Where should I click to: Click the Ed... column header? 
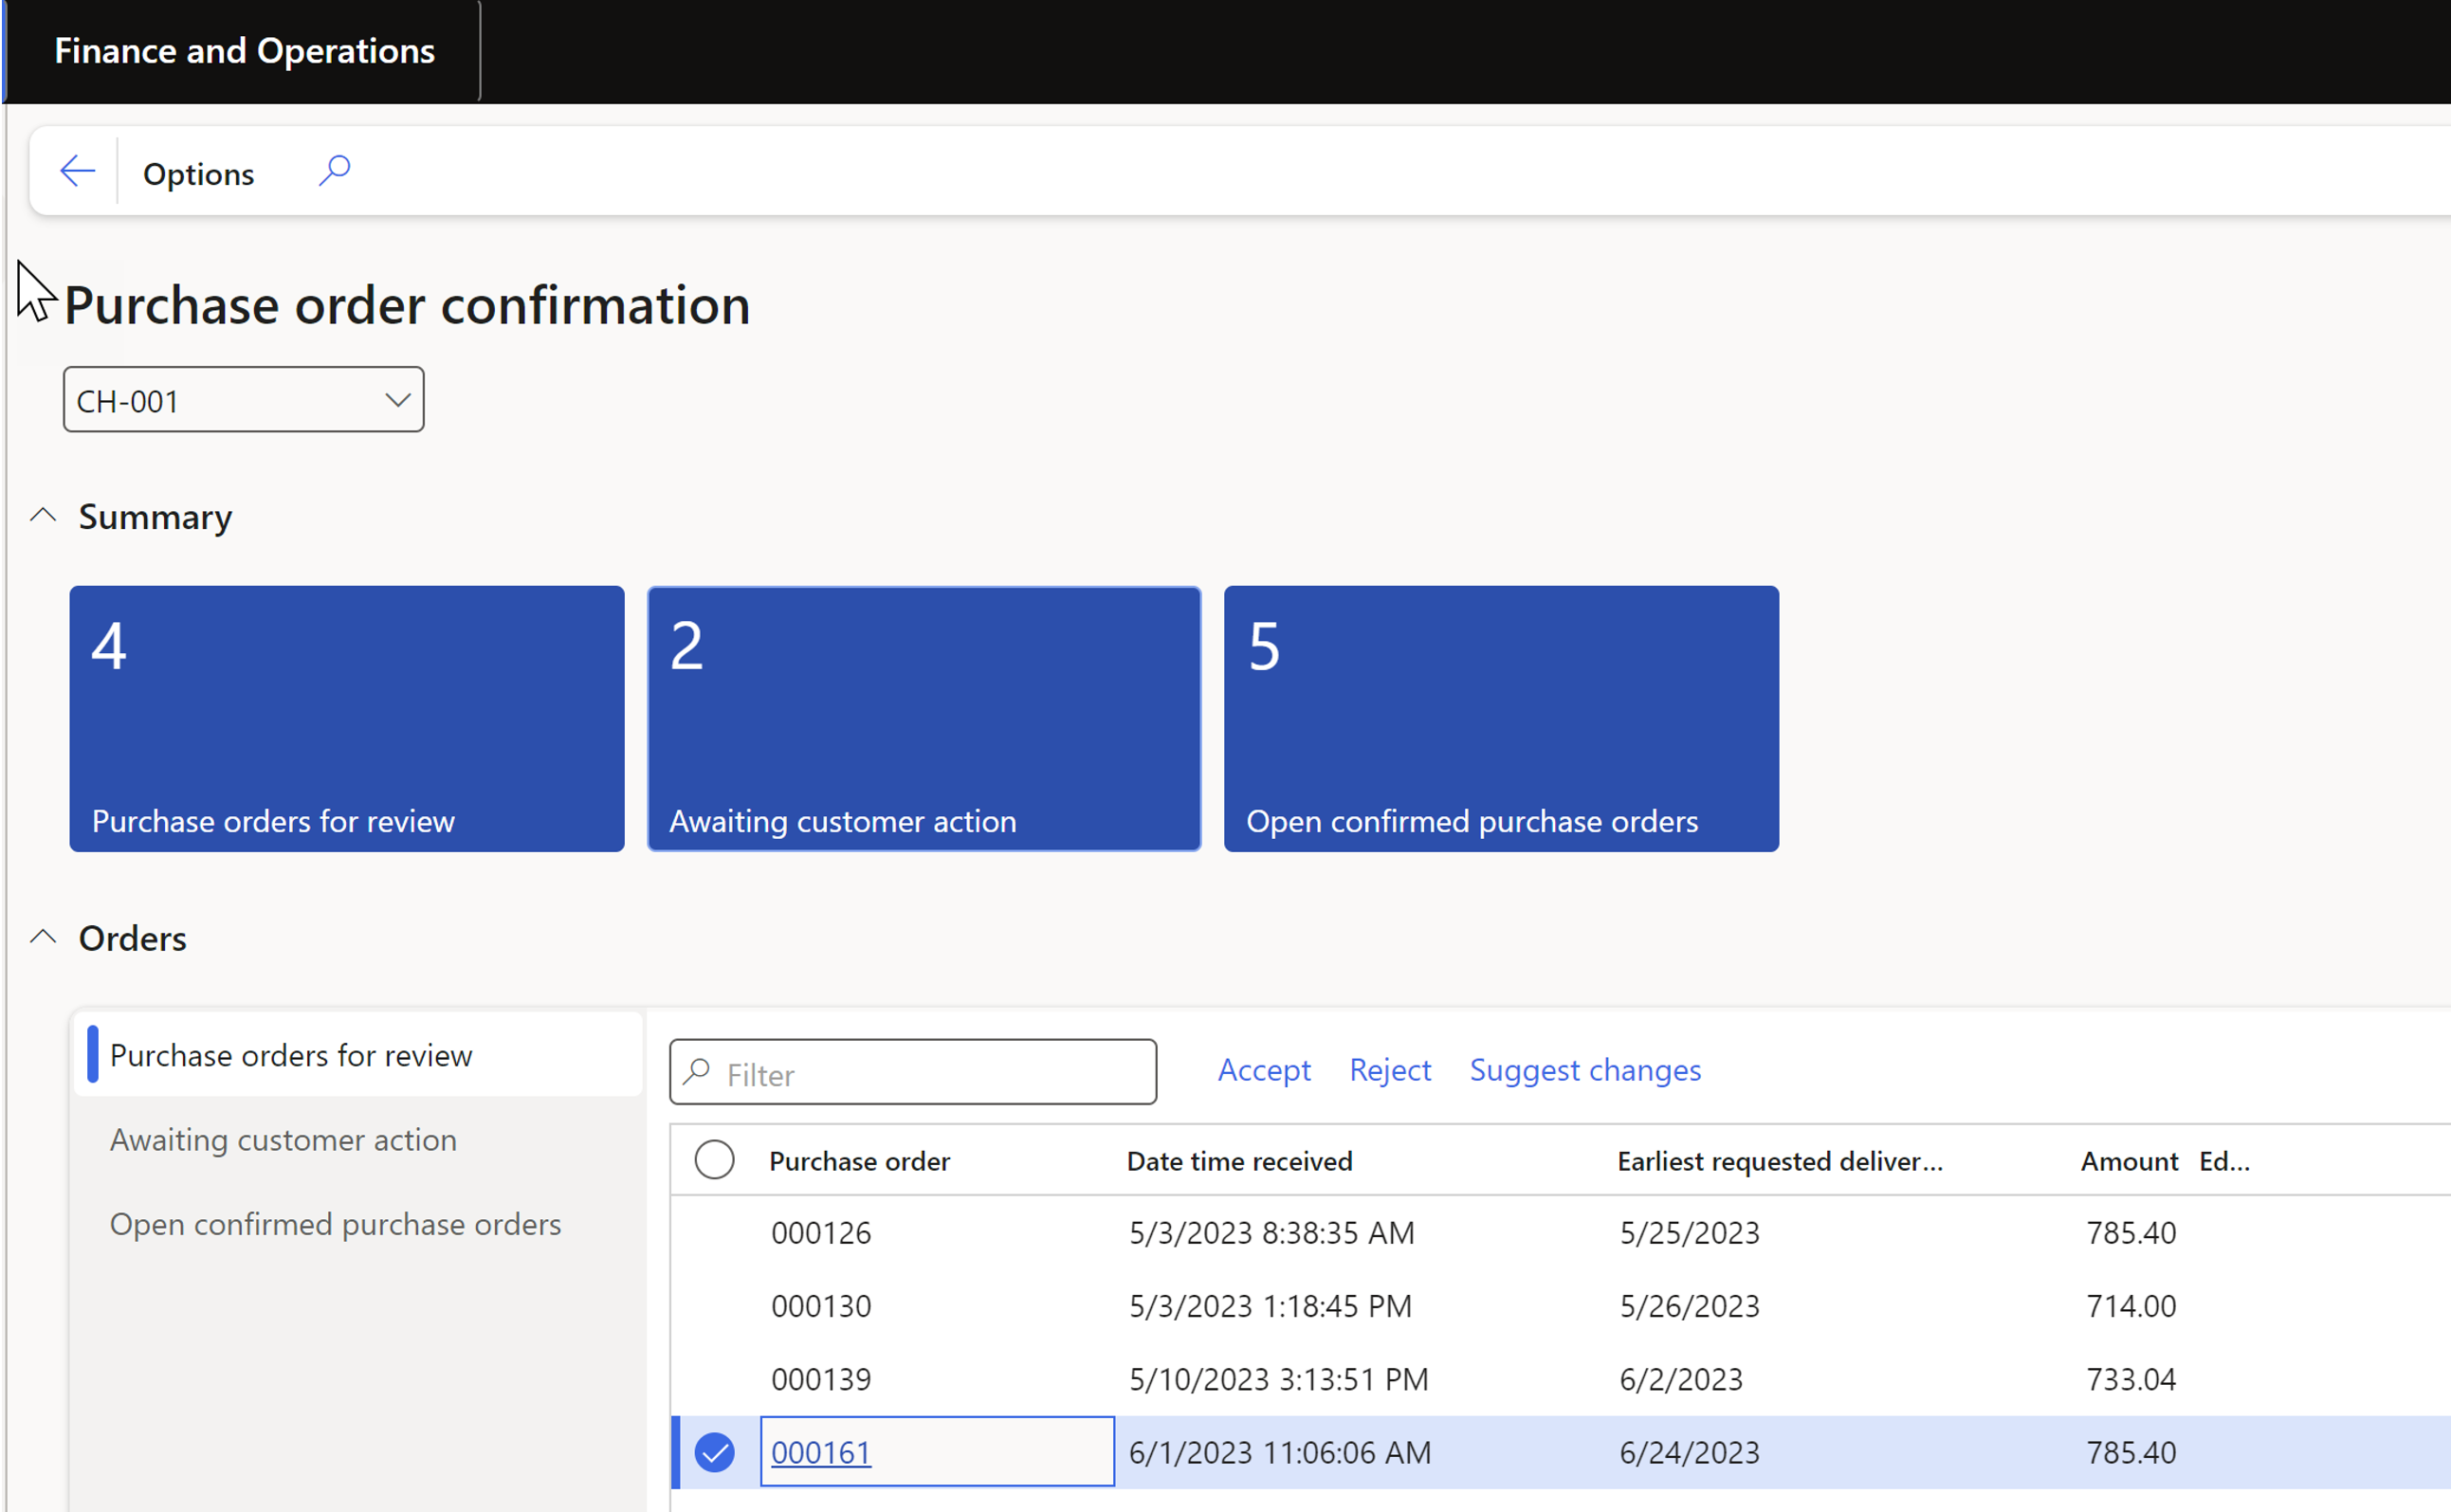click(2224, 1161)
